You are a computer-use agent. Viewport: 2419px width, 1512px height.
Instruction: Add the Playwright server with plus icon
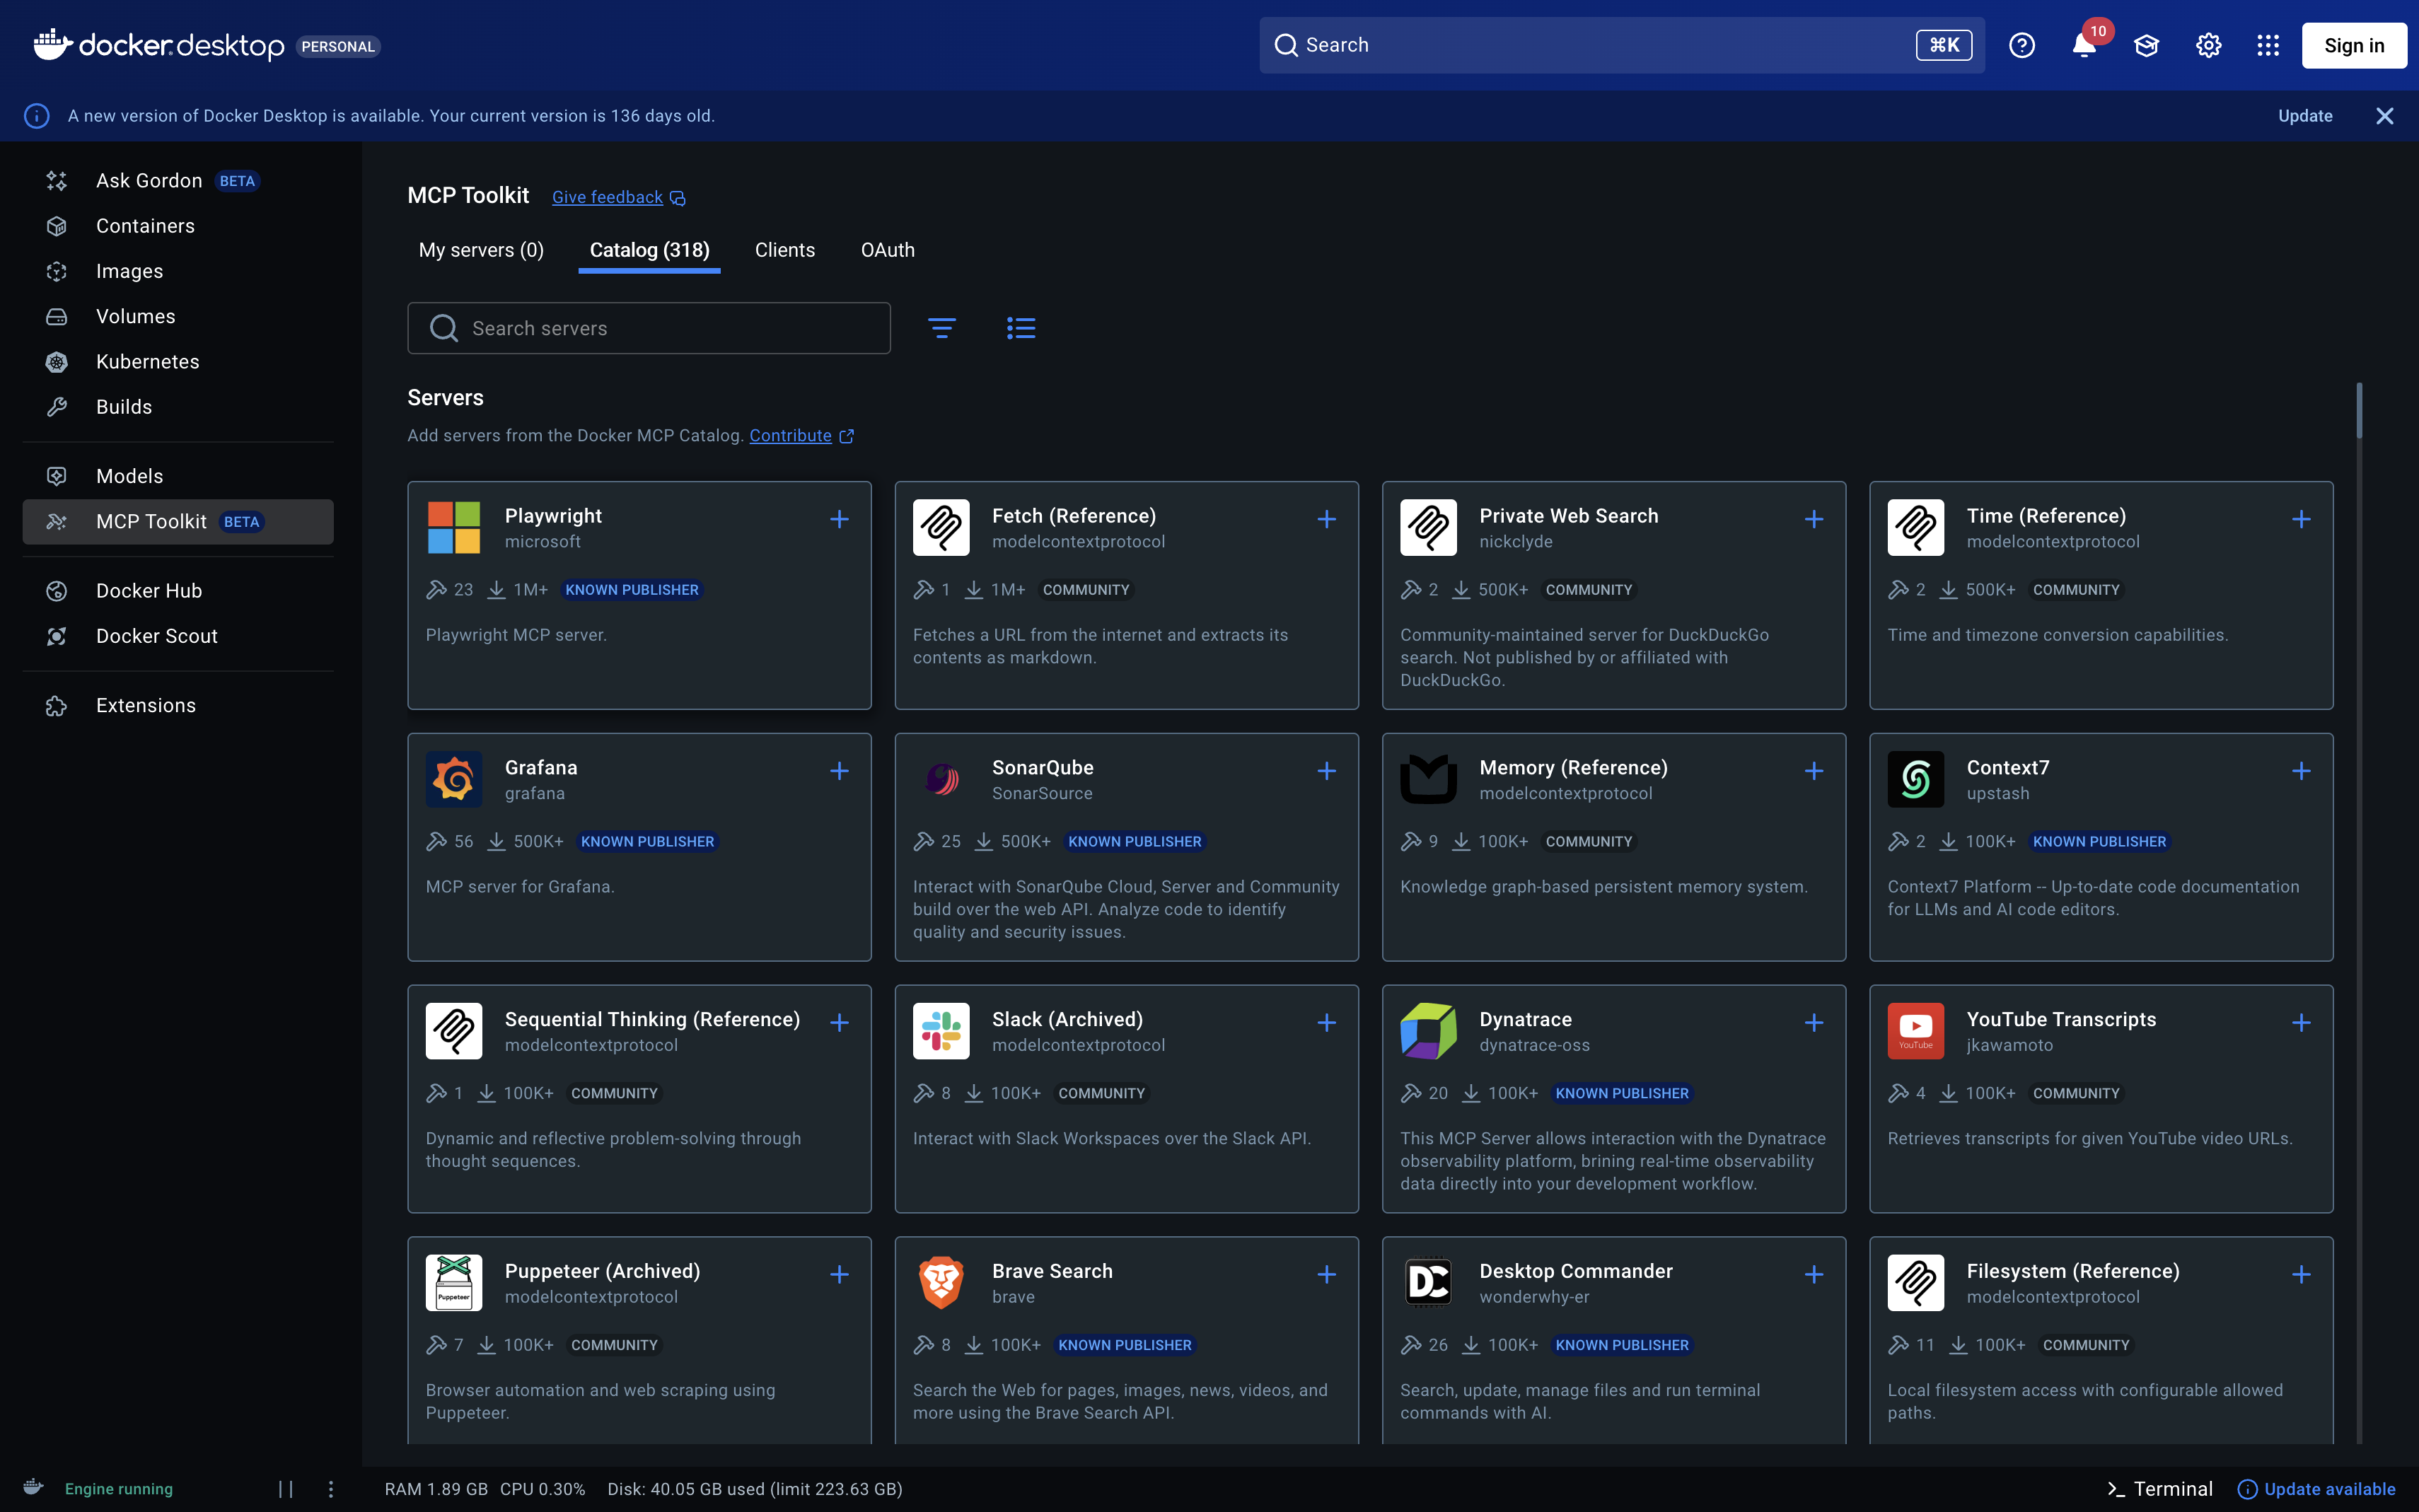[839, 519]
